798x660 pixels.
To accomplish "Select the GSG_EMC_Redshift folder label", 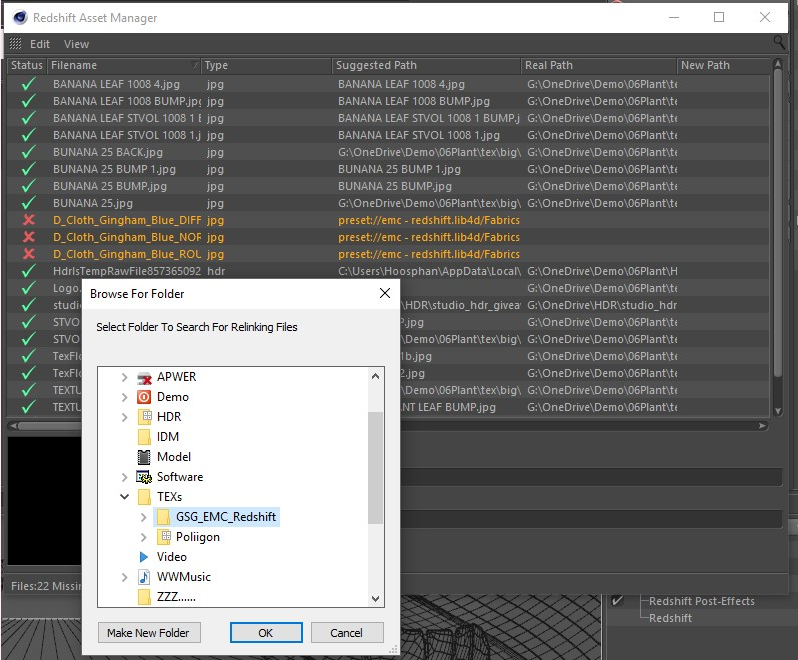I will [x=226, y=517].
